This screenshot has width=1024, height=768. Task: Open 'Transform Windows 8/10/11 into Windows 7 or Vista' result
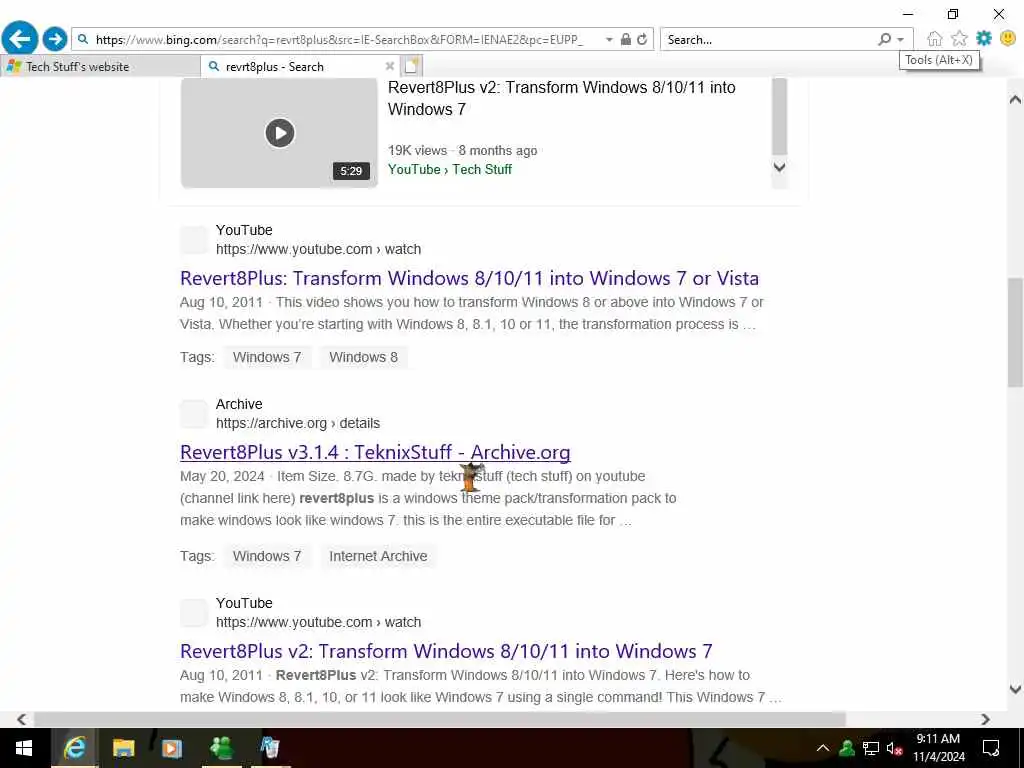coord(469,278)
